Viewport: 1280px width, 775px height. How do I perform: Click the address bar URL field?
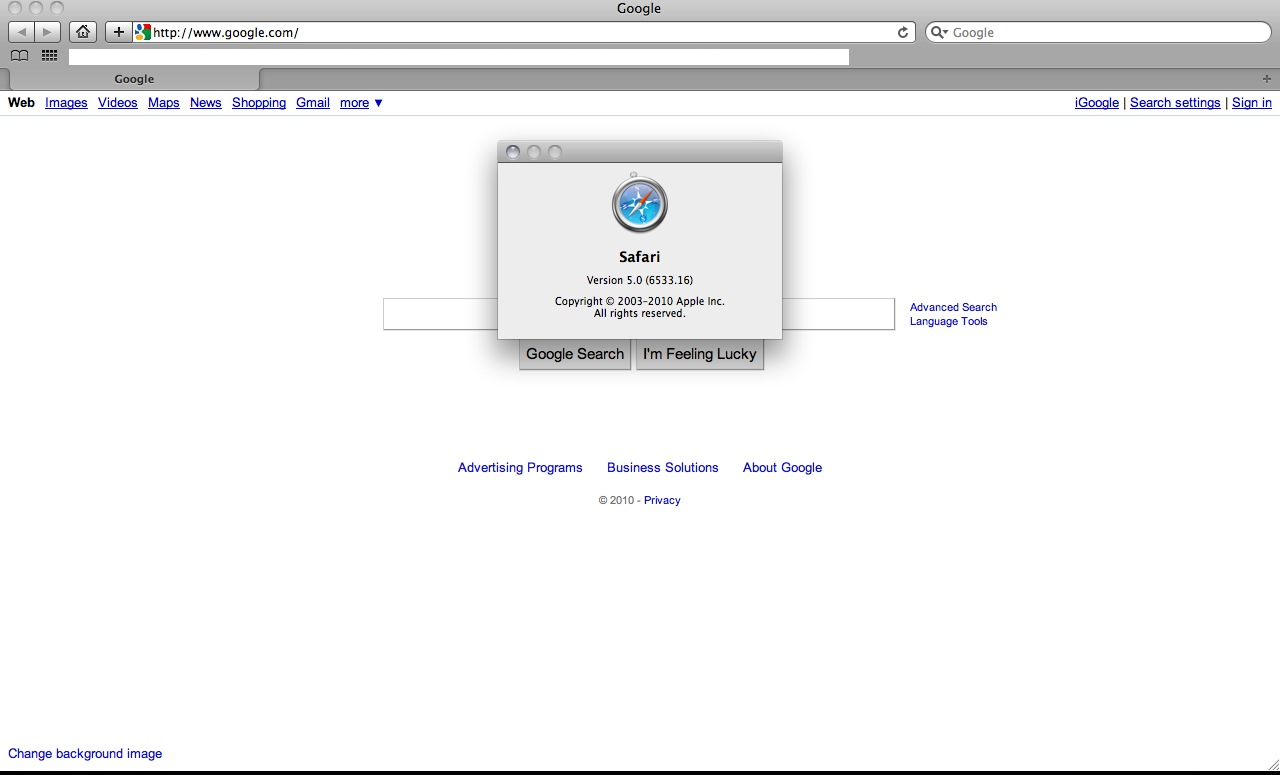tap(522, 32)
